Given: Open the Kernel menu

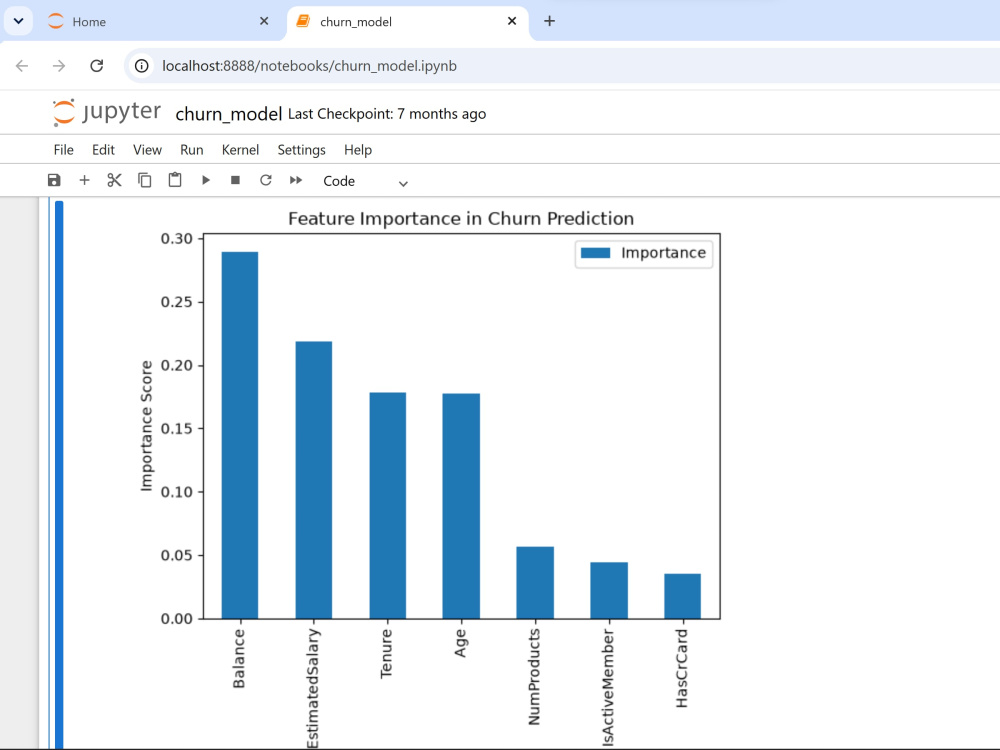Looking at the screenshot, I should click(x=240, y=150).
